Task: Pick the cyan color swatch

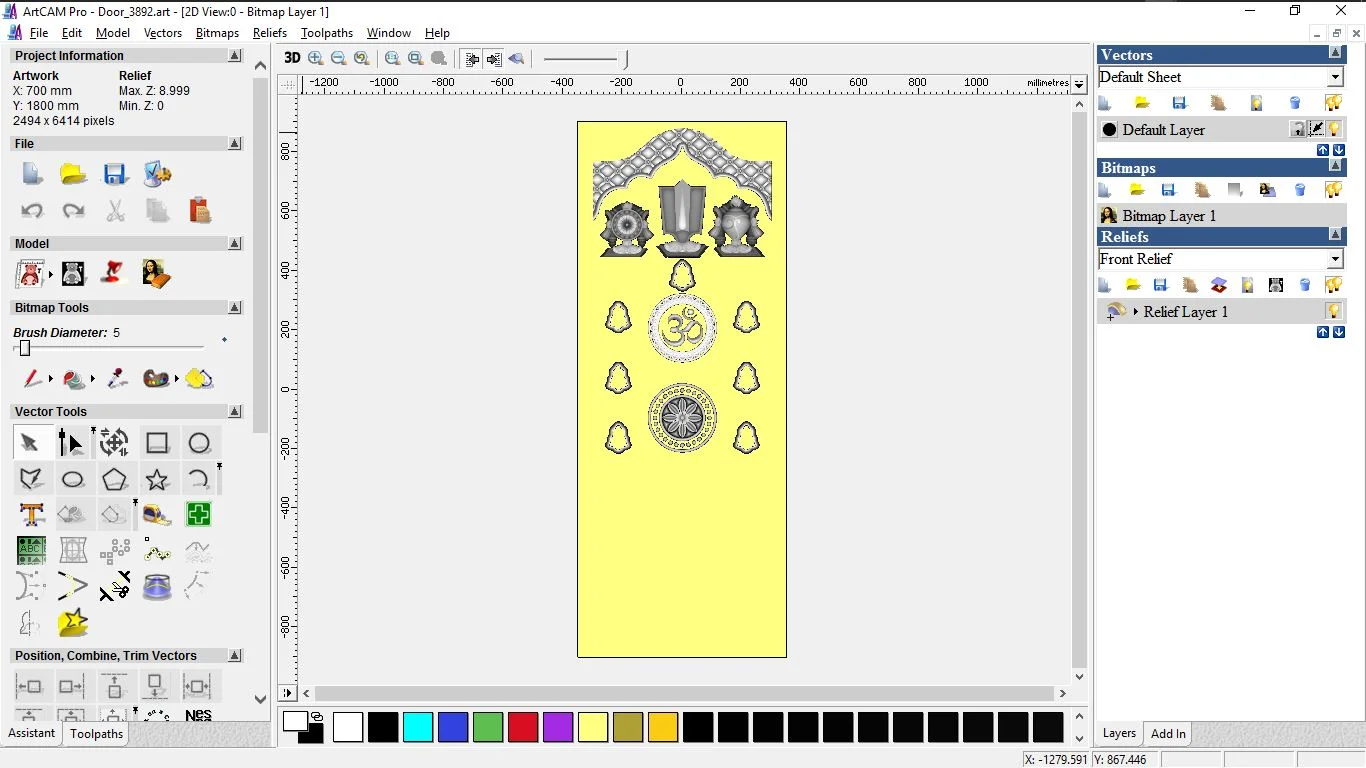Action: coord(418,727)
